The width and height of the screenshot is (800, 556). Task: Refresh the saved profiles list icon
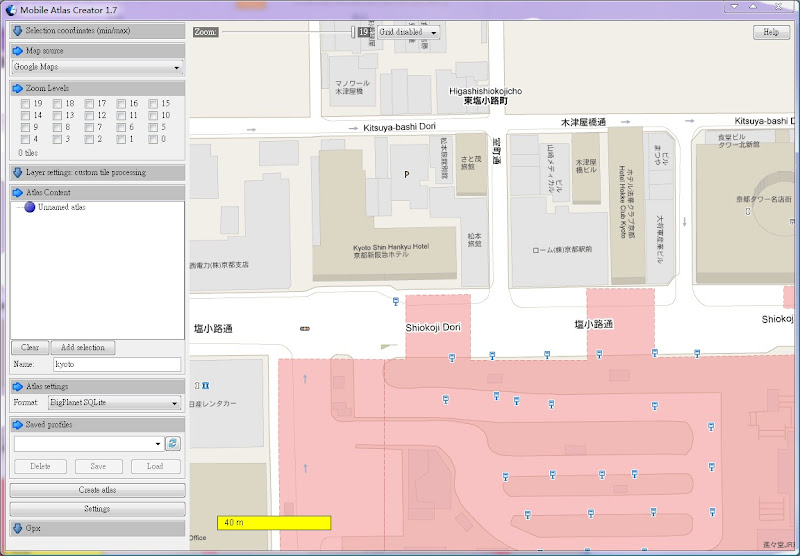173,443
